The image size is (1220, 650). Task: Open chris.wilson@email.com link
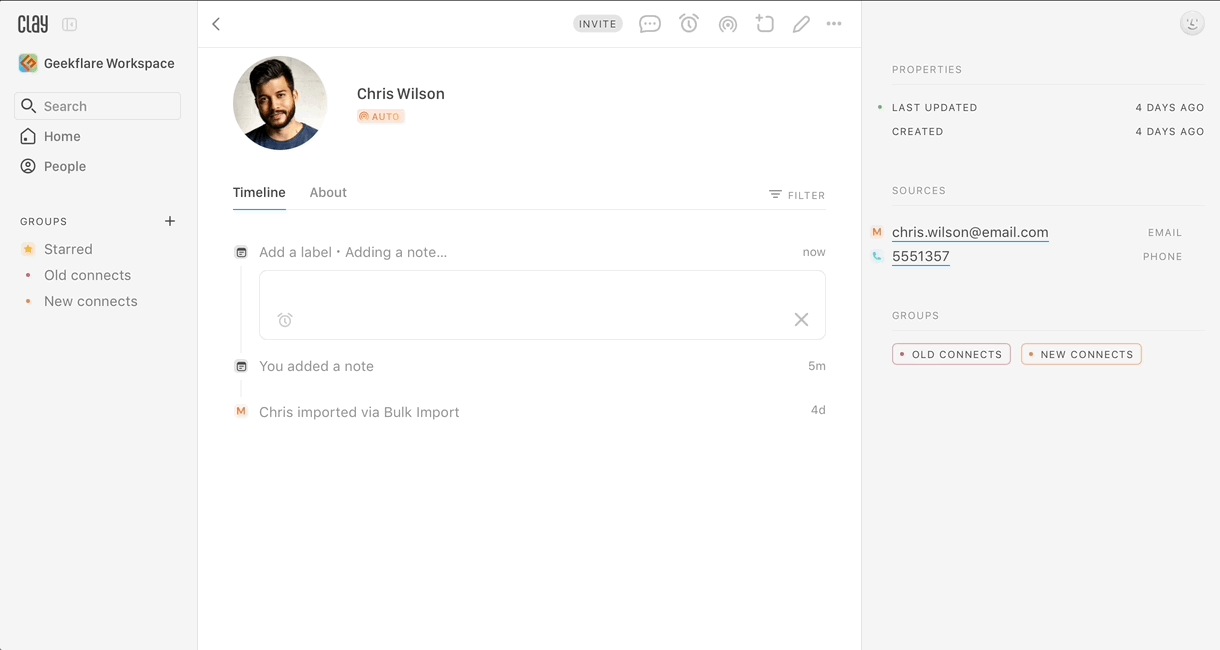pos(970,232)
